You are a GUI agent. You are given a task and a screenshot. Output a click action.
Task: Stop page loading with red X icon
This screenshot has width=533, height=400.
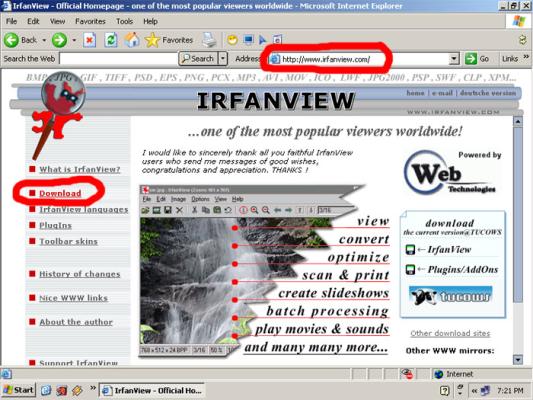click(x=89, y=40)
